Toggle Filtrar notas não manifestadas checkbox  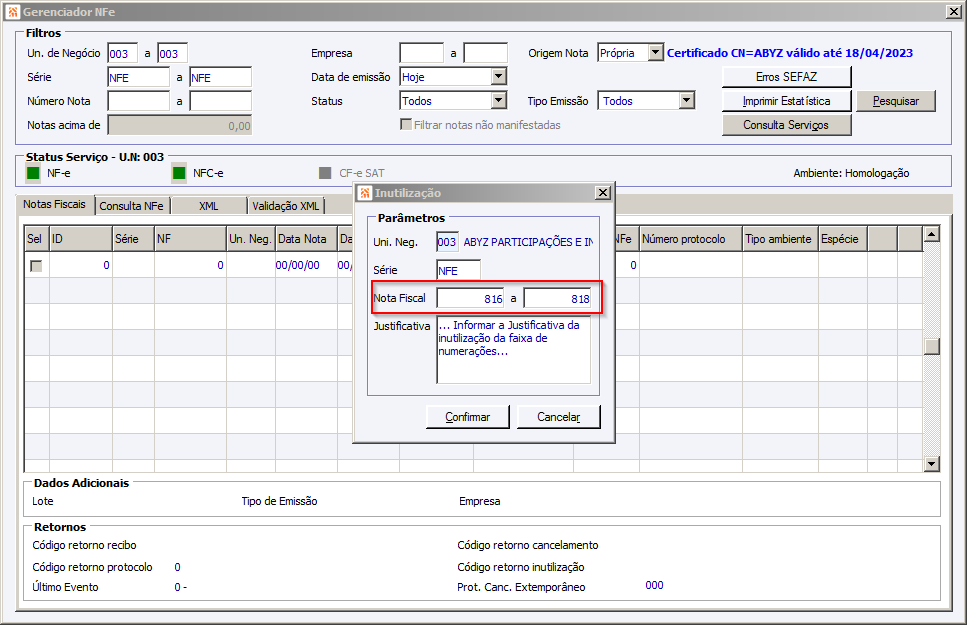[406, 125]
